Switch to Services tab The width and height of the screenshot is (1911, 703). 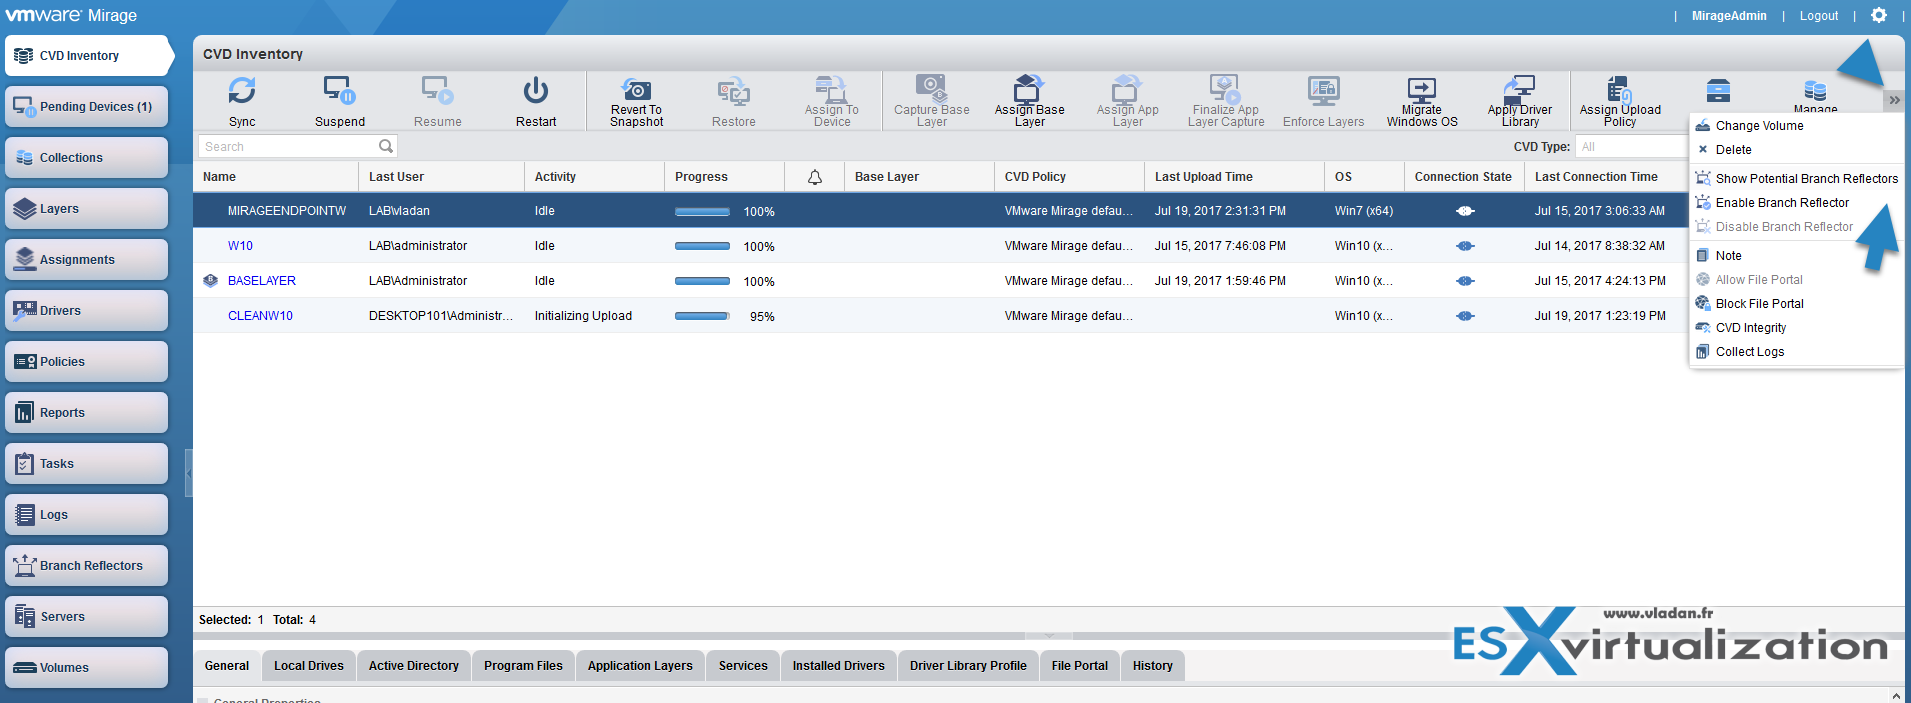743,666
